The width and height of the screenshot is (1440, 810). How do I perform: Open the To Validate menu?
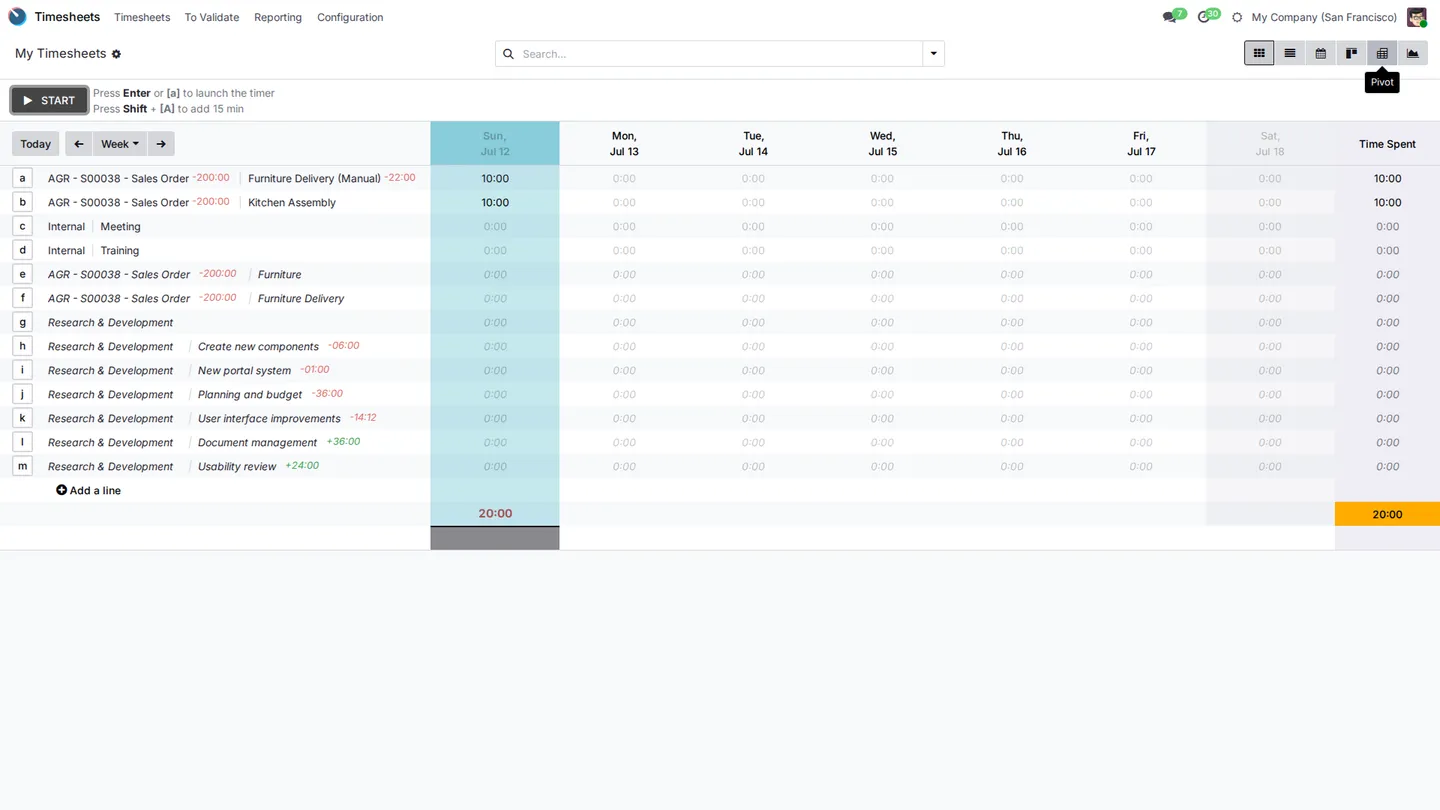tap(212, 17)
